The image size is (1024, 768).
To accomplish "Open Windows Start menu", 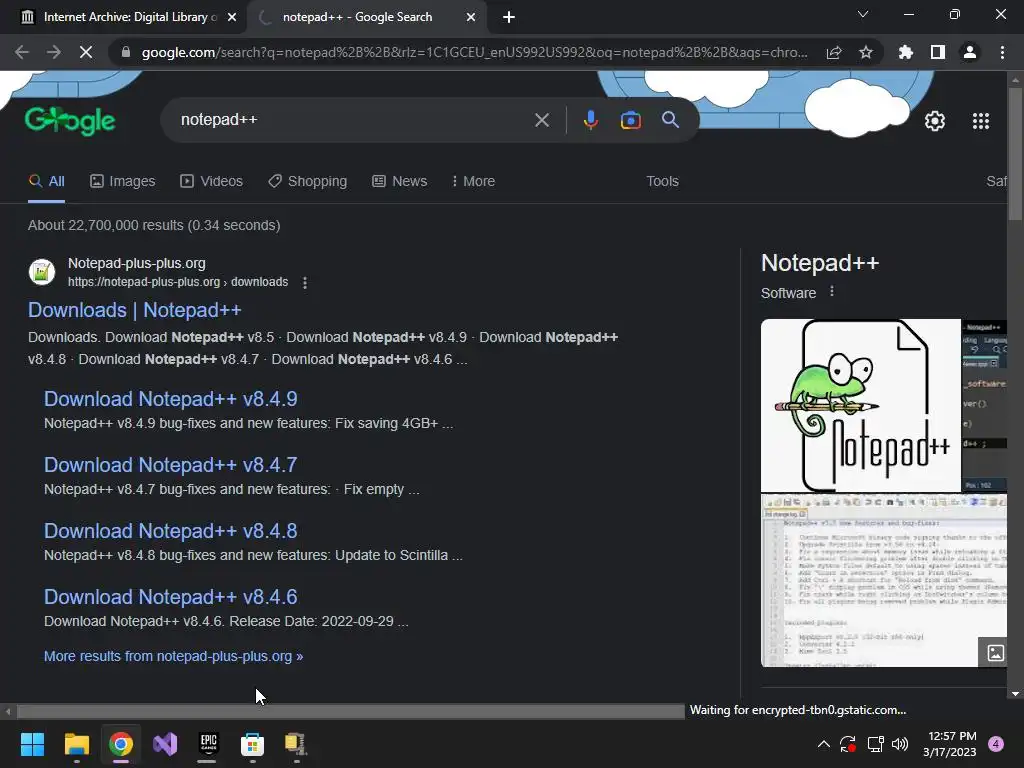I will 32,744.
